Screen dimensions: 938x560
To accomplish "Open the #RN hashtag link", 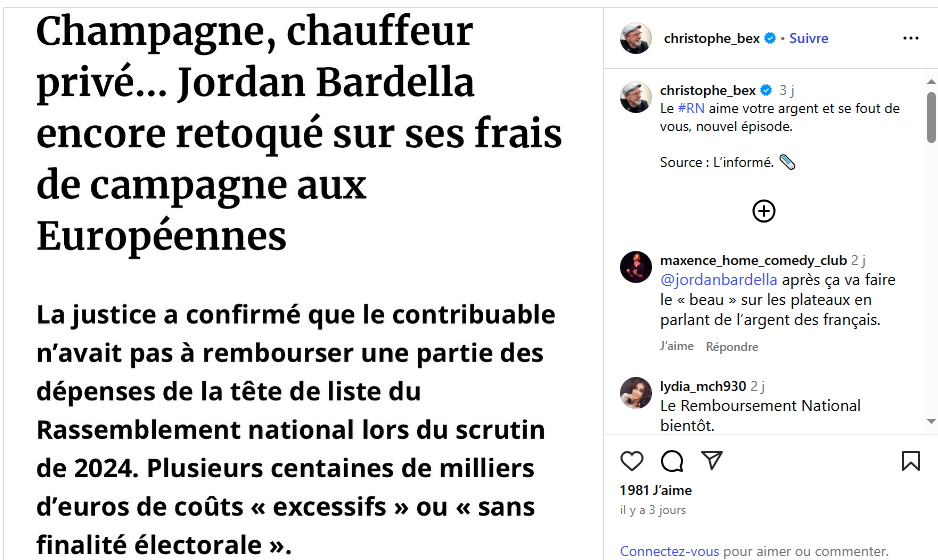I will point(691,108).
